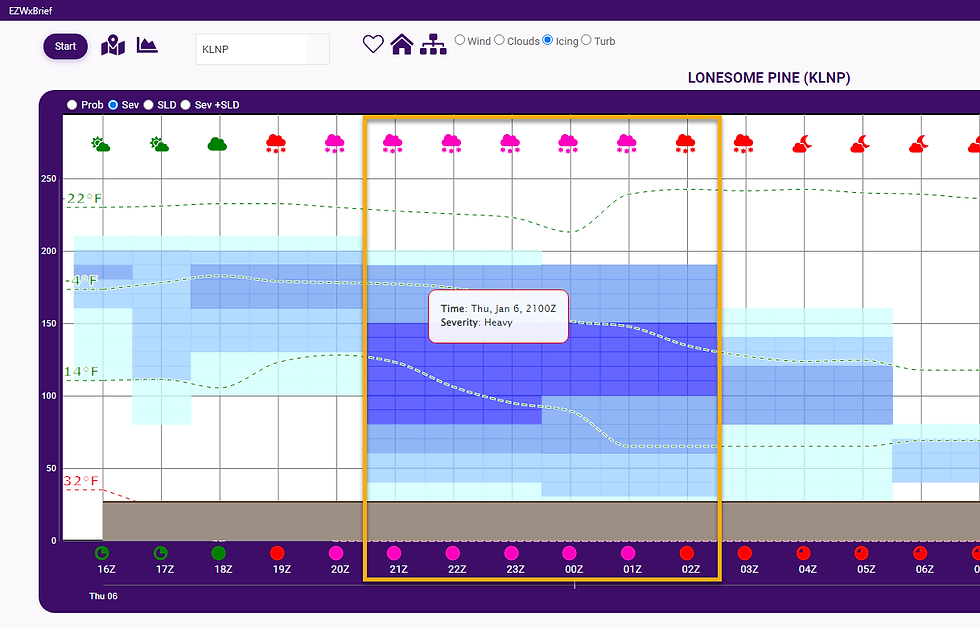
Task: Select the Prob radio button
Action: pyautogui.click(x=72, y=105)
